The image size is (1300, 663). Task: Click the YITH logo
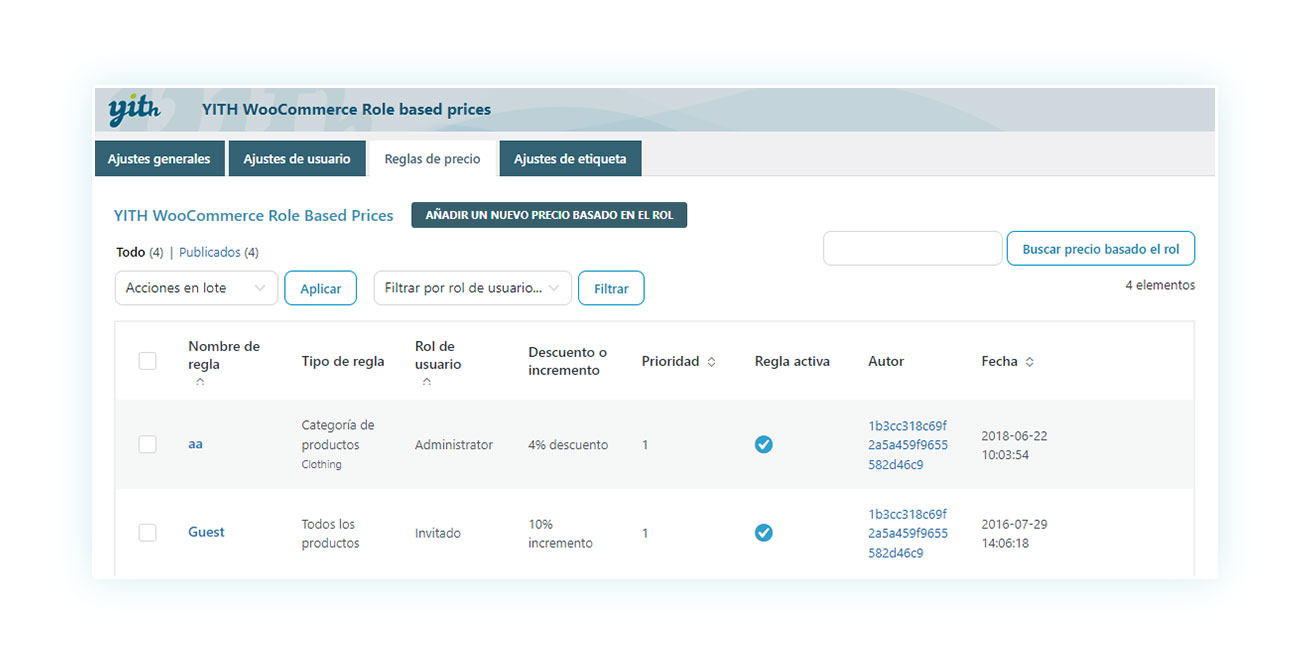[134, 110]
